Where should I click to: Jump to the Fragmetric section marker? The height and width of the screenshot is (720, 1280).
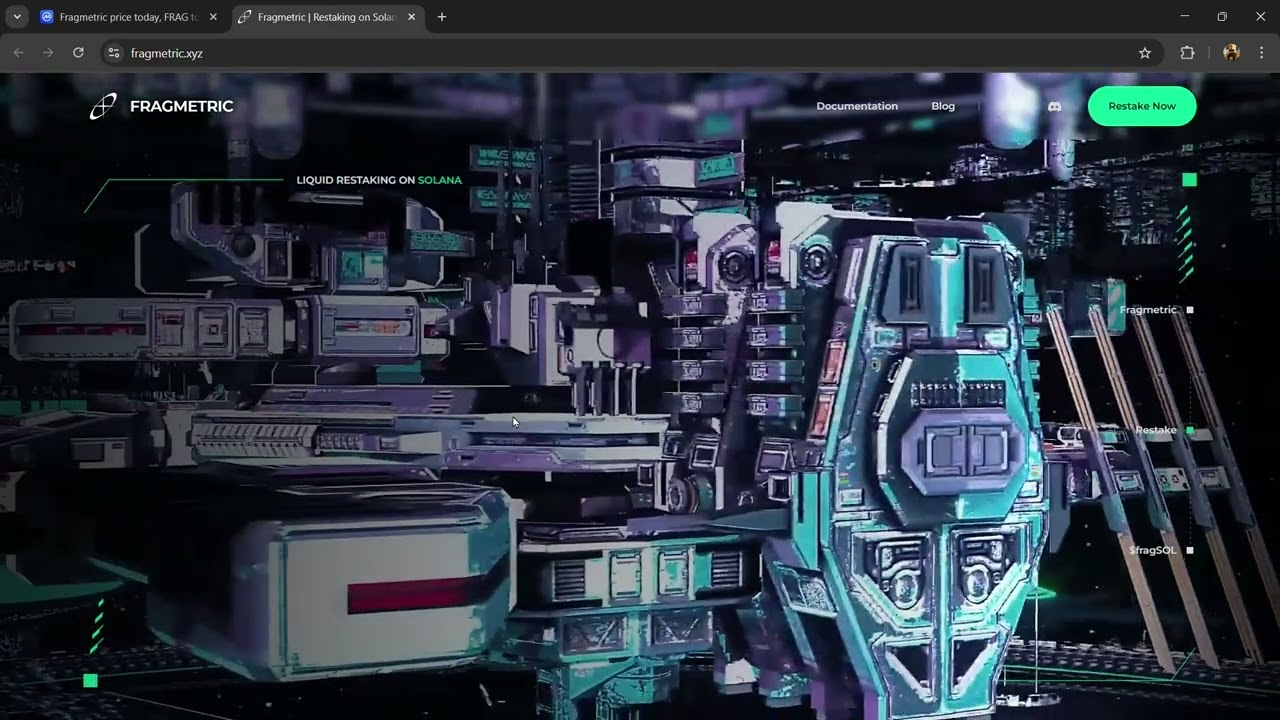(1156, 310)
